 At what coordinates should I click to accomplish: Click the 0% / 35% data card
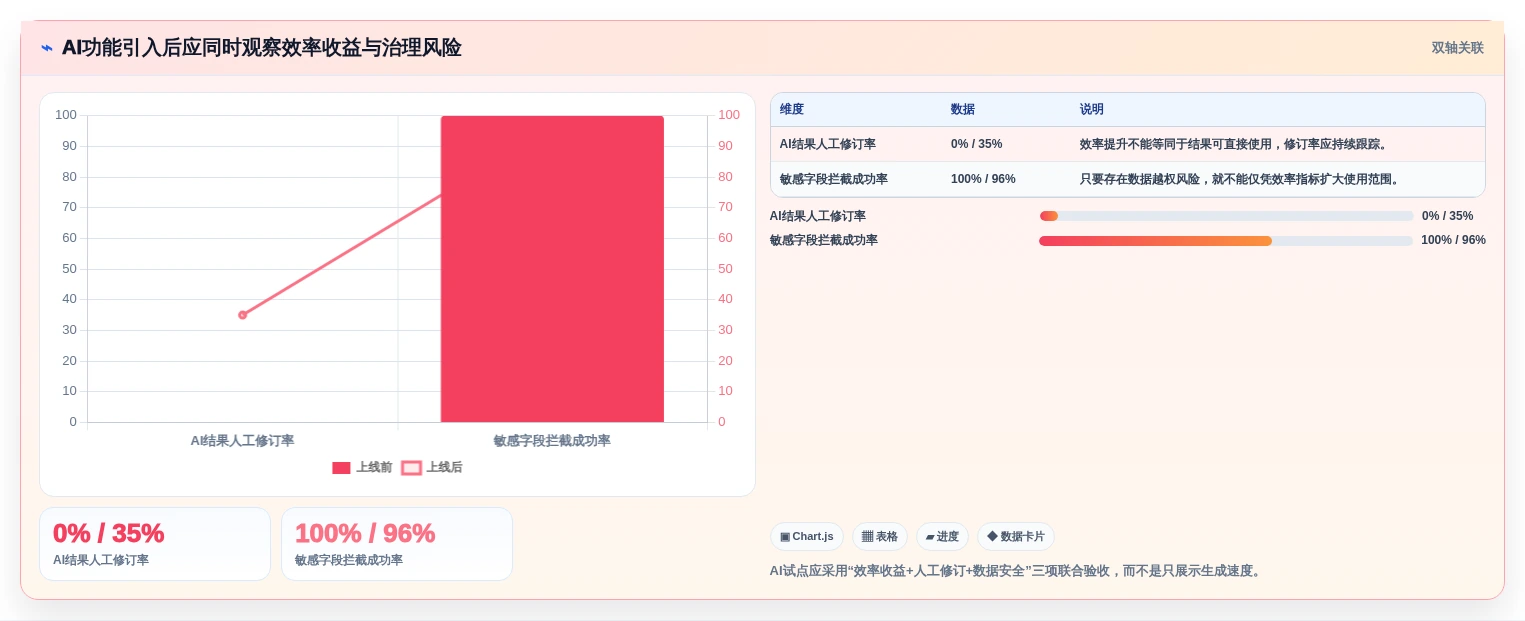[x=155, y=544]
